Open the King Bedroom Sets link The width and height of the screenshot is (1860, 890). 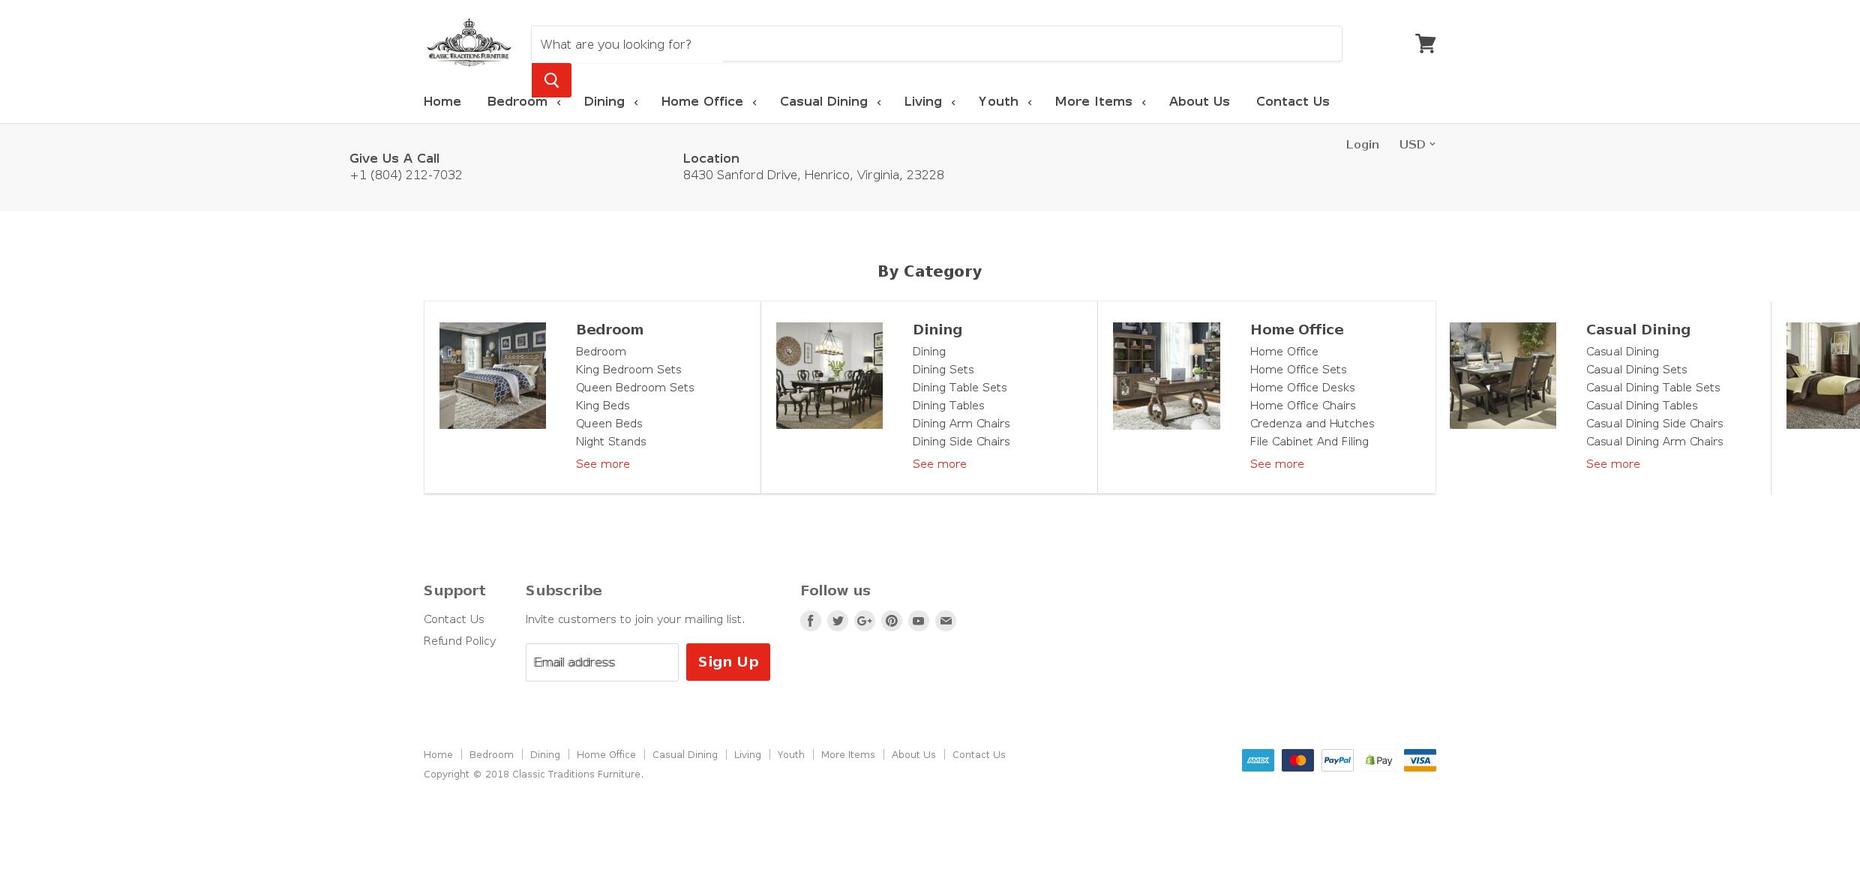[x=628, y=370]
